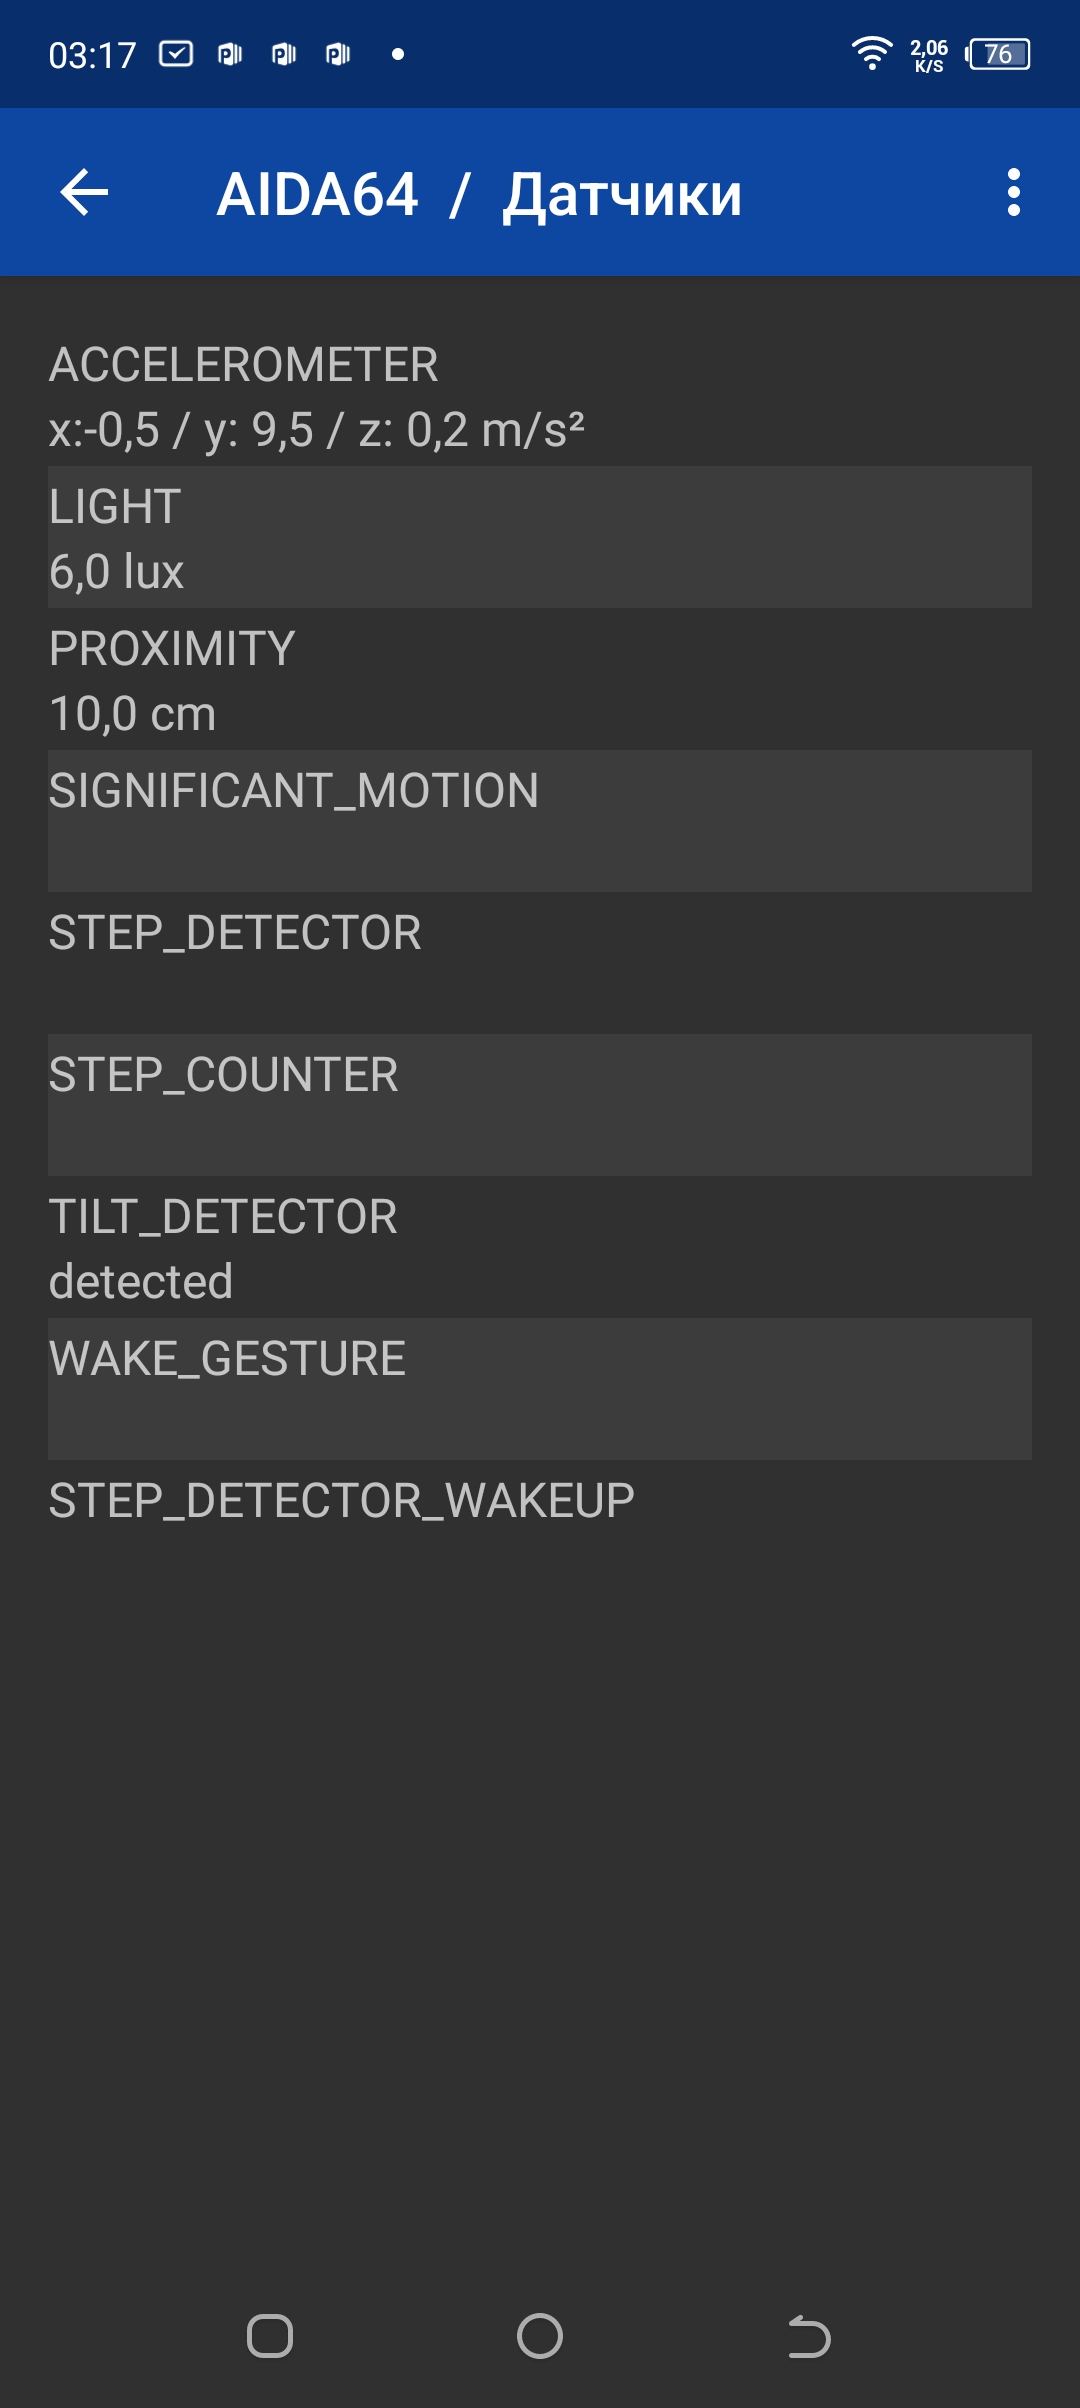Tap the network speed K/S indicator

coord(929,56)
